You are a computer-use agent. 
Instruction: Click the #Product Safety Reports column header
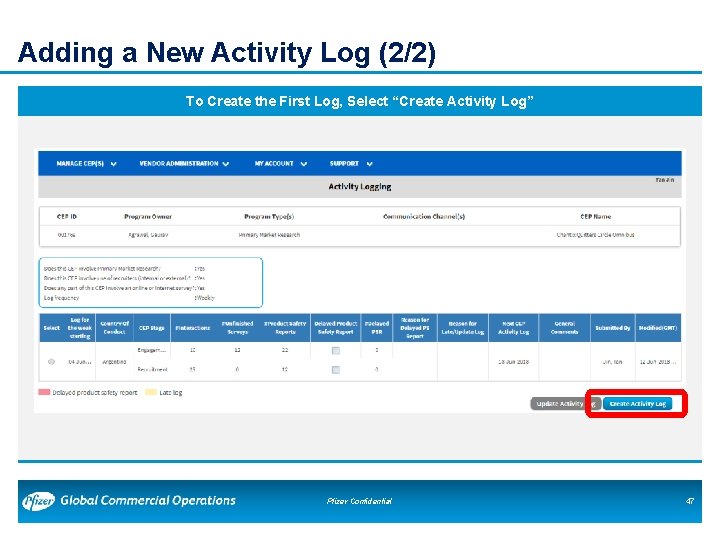[x=285, y=328]
